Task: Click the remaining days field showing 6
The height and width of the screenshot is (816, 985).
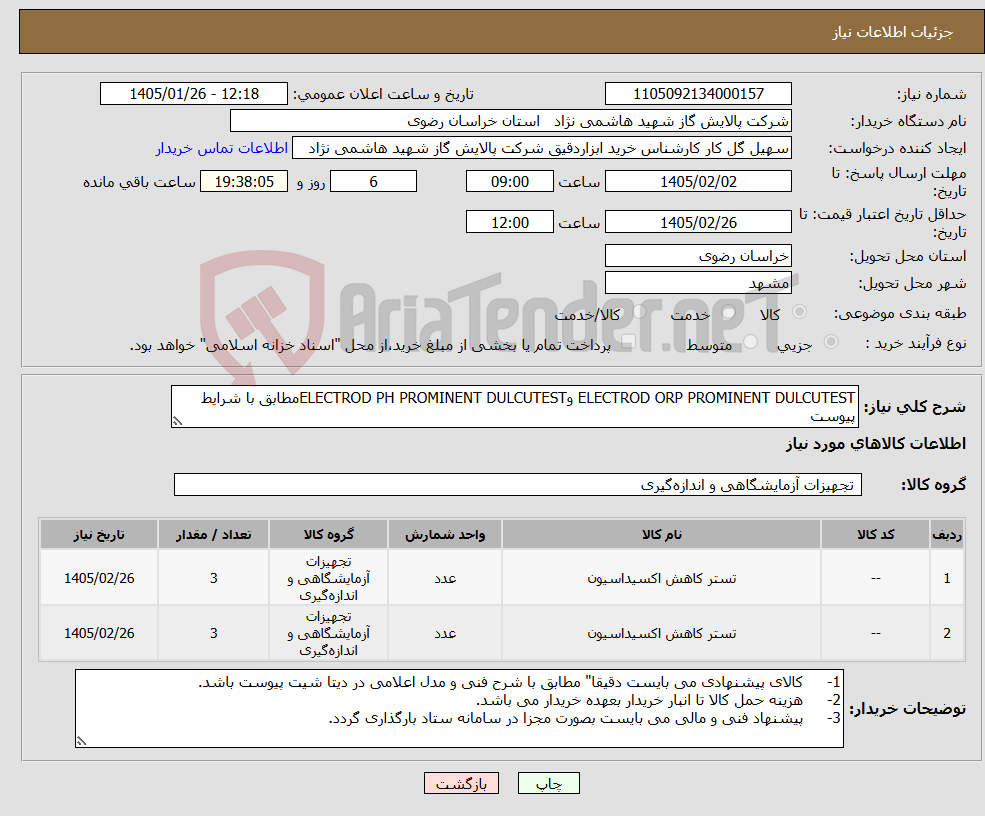Action: [373, 182]
